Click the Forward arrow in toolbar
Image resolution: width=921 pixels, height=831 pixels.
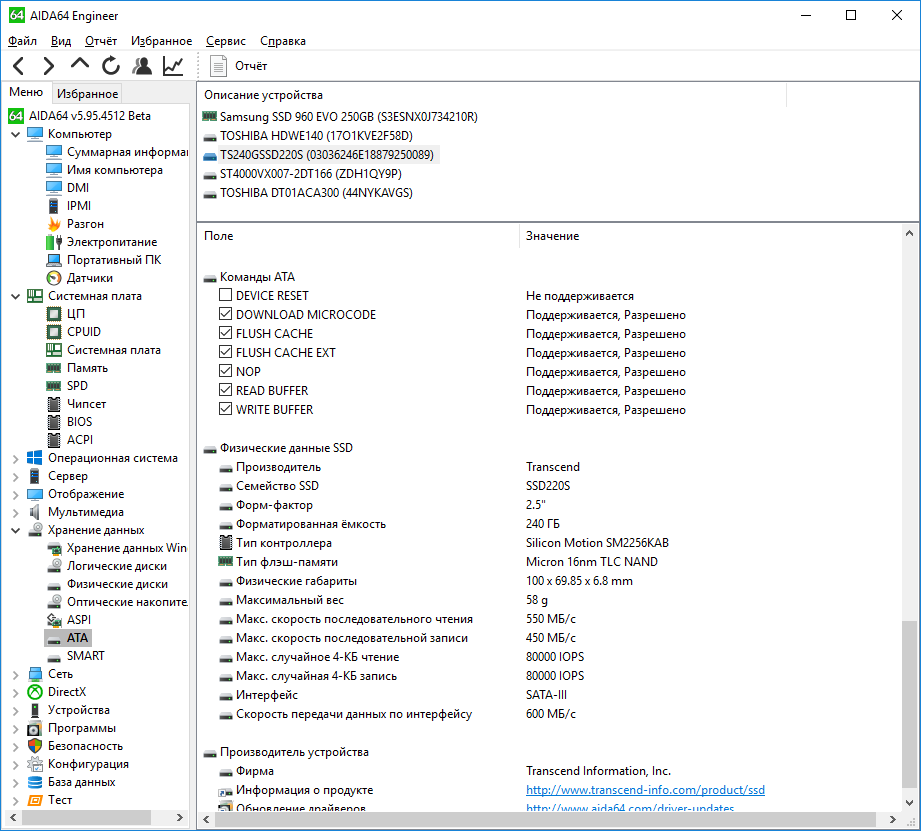pyautogui.click(x=49, y=66)
